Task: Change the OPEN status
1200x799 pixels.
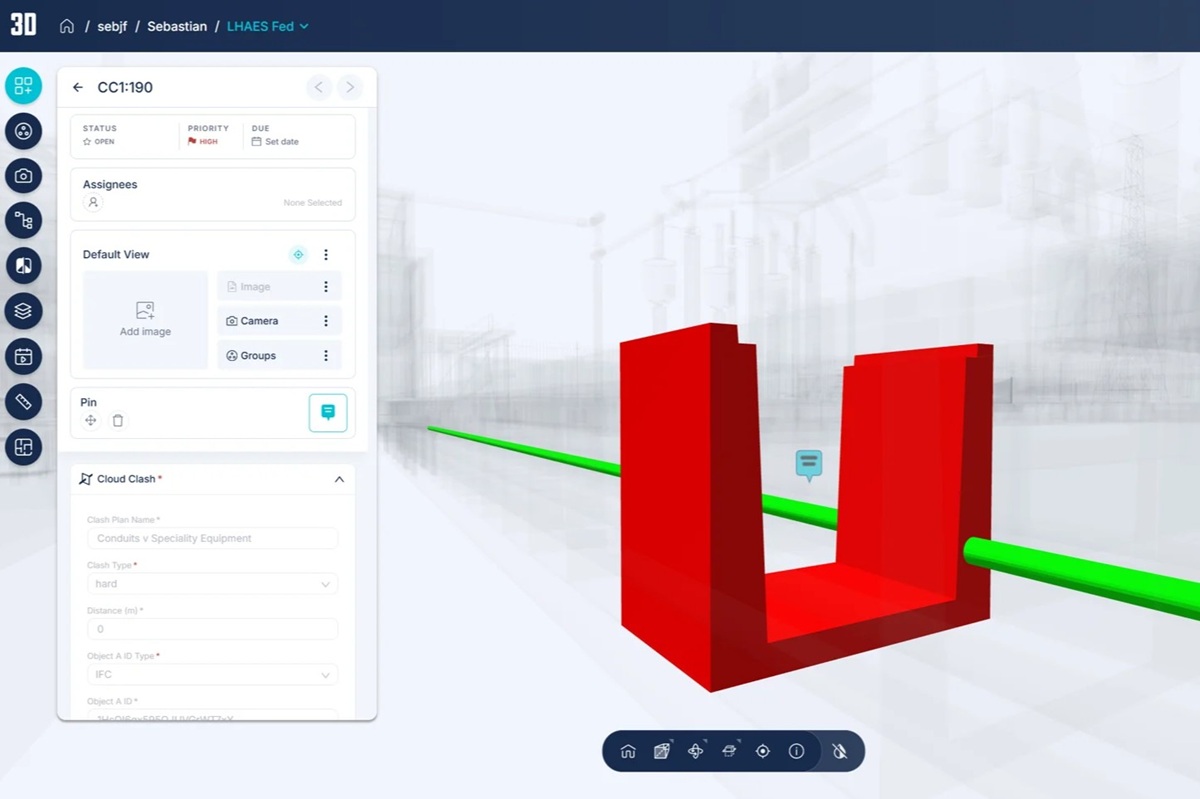Action: tap(99, 142)
